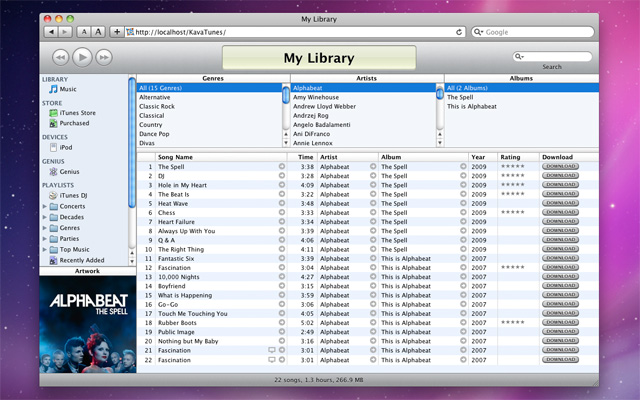Download the song Hole in My Heart
This screenshot has height=400, width=640.
point(561,185)
